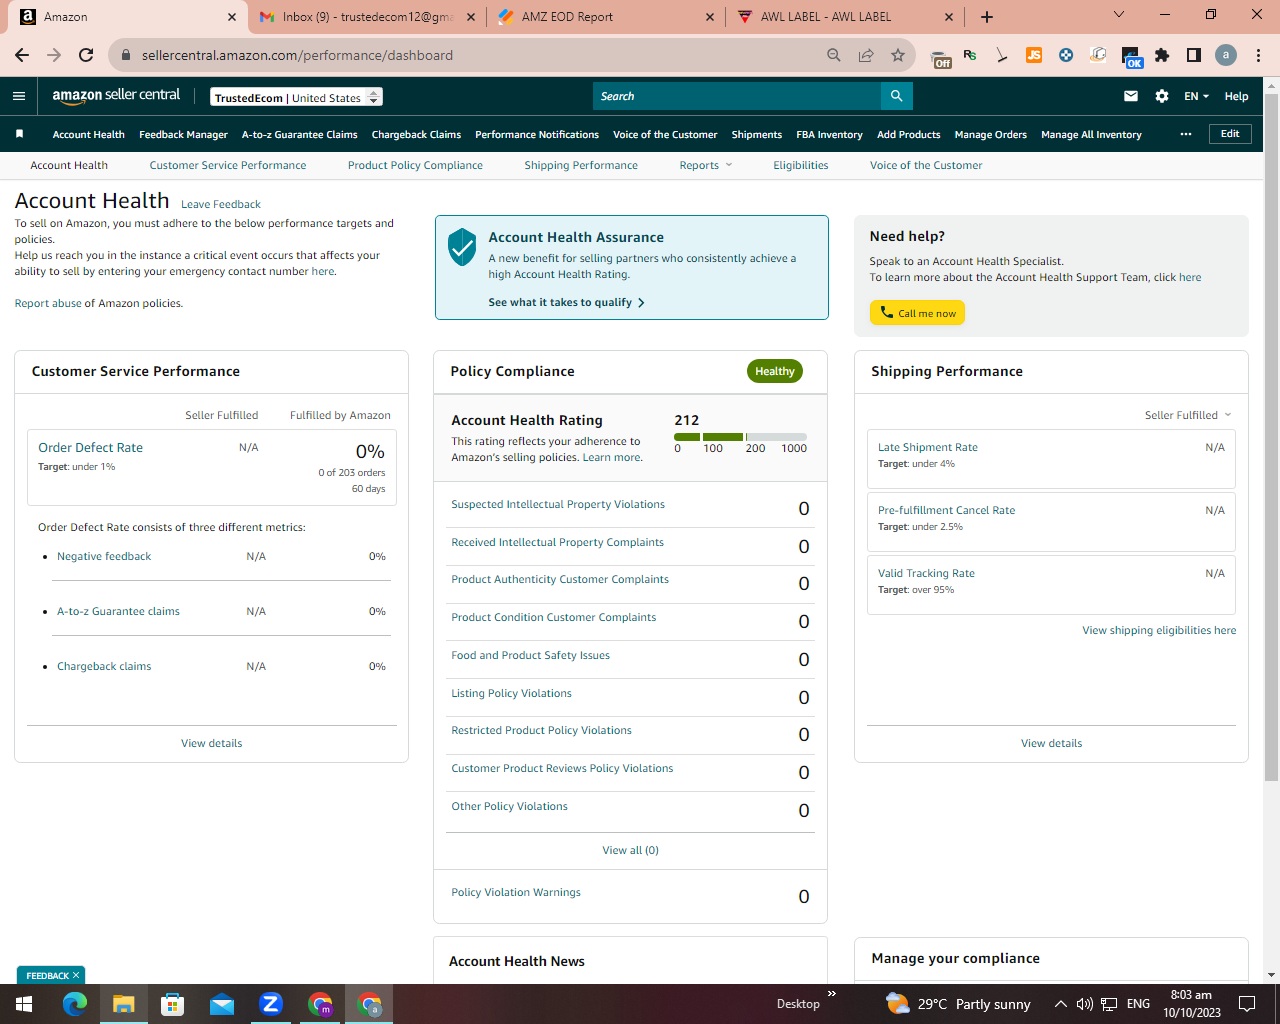Show hidden system tray icons
1280x1024 pixels.
[1060, 1004]
